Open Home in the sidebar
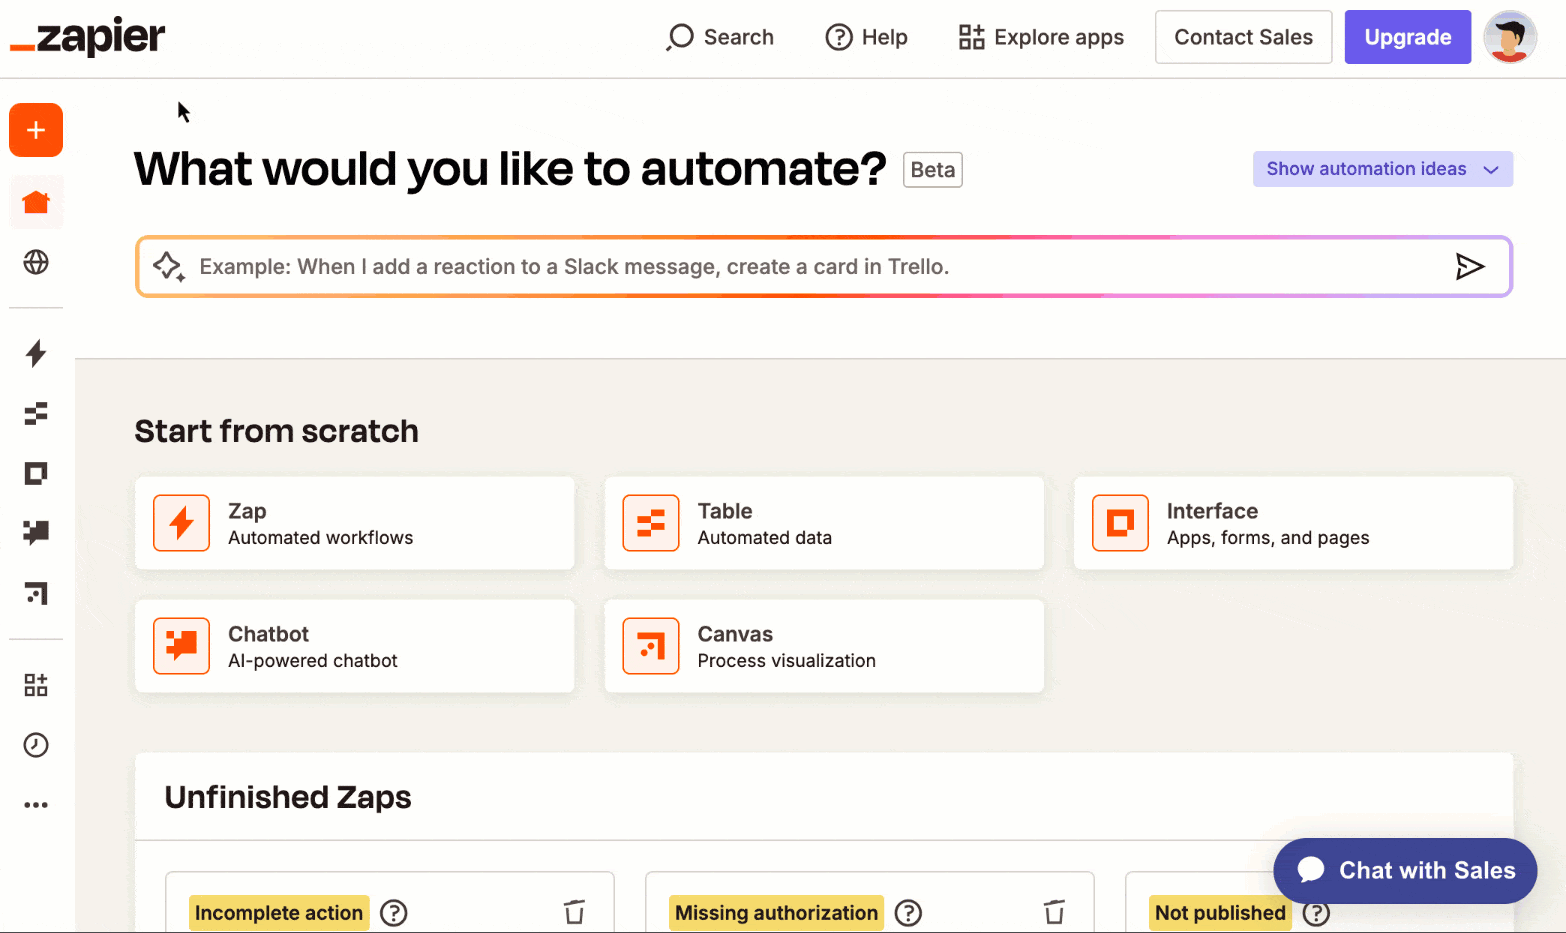The height and width of the screenshot is (933, 1566). pos(36,202)
